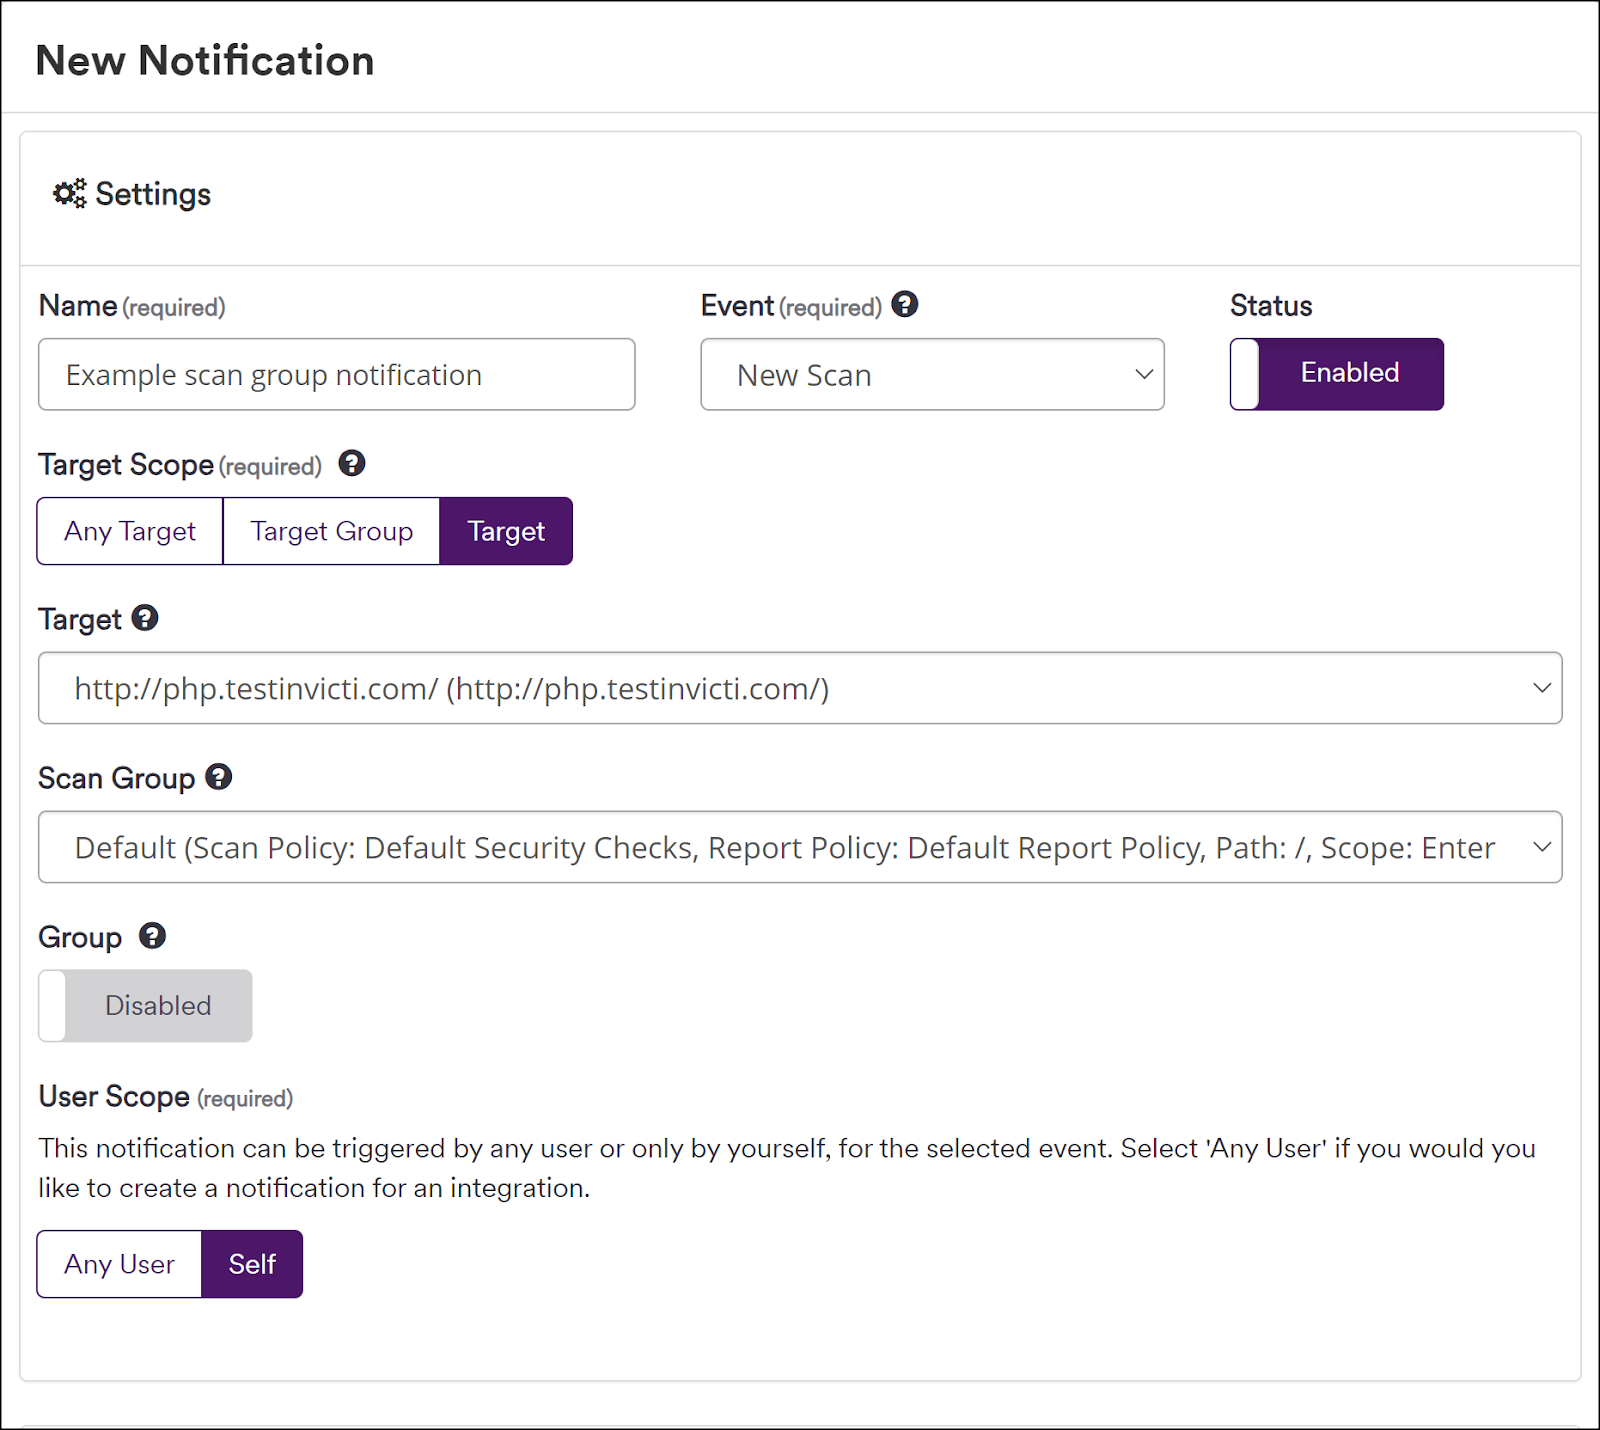Select the Target Group scope tab
Image resolution: width=1600 pixels, height=1430 pixels.
(x=331, y=531)
